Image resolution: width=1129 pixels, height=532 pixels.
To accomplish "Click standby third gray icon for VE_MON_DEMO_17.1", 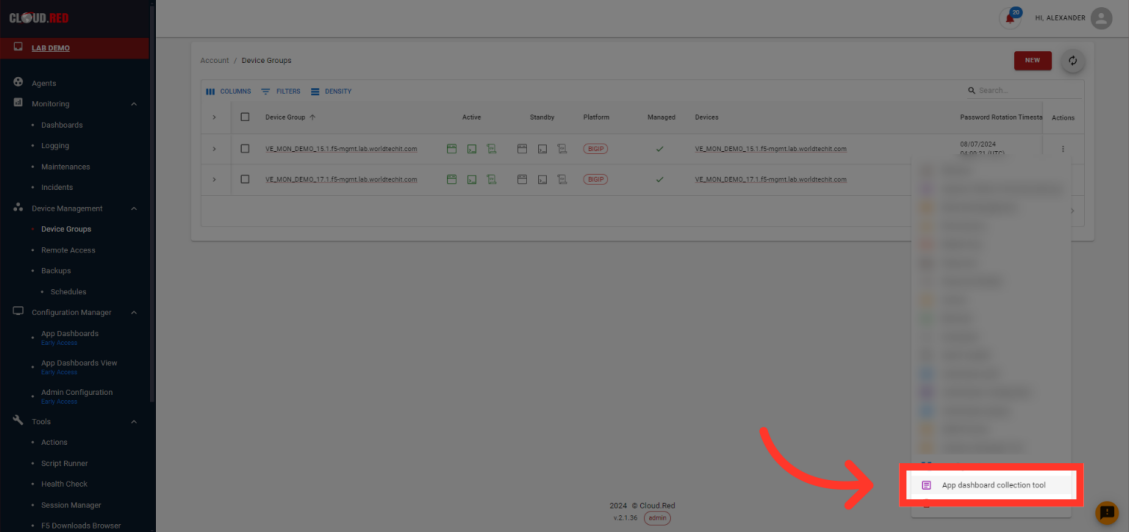I will click(562, 179).
